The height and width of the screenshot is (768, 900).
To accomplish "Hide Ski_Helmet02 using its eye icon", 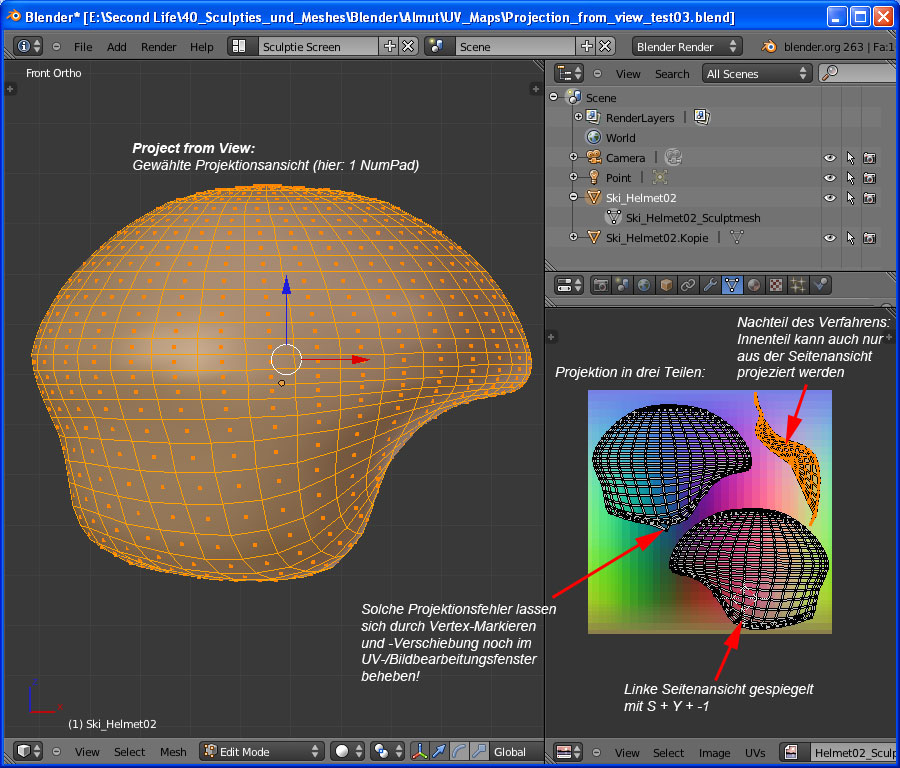I will (x=829, y=198).
